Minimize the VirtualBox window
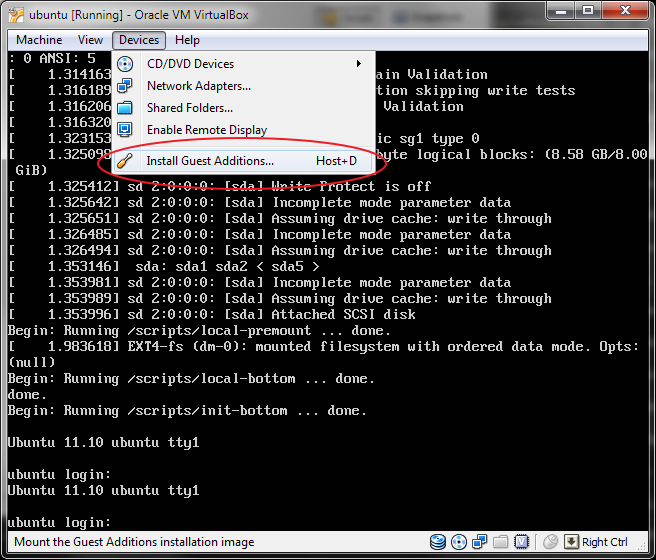 pos(561,11)
